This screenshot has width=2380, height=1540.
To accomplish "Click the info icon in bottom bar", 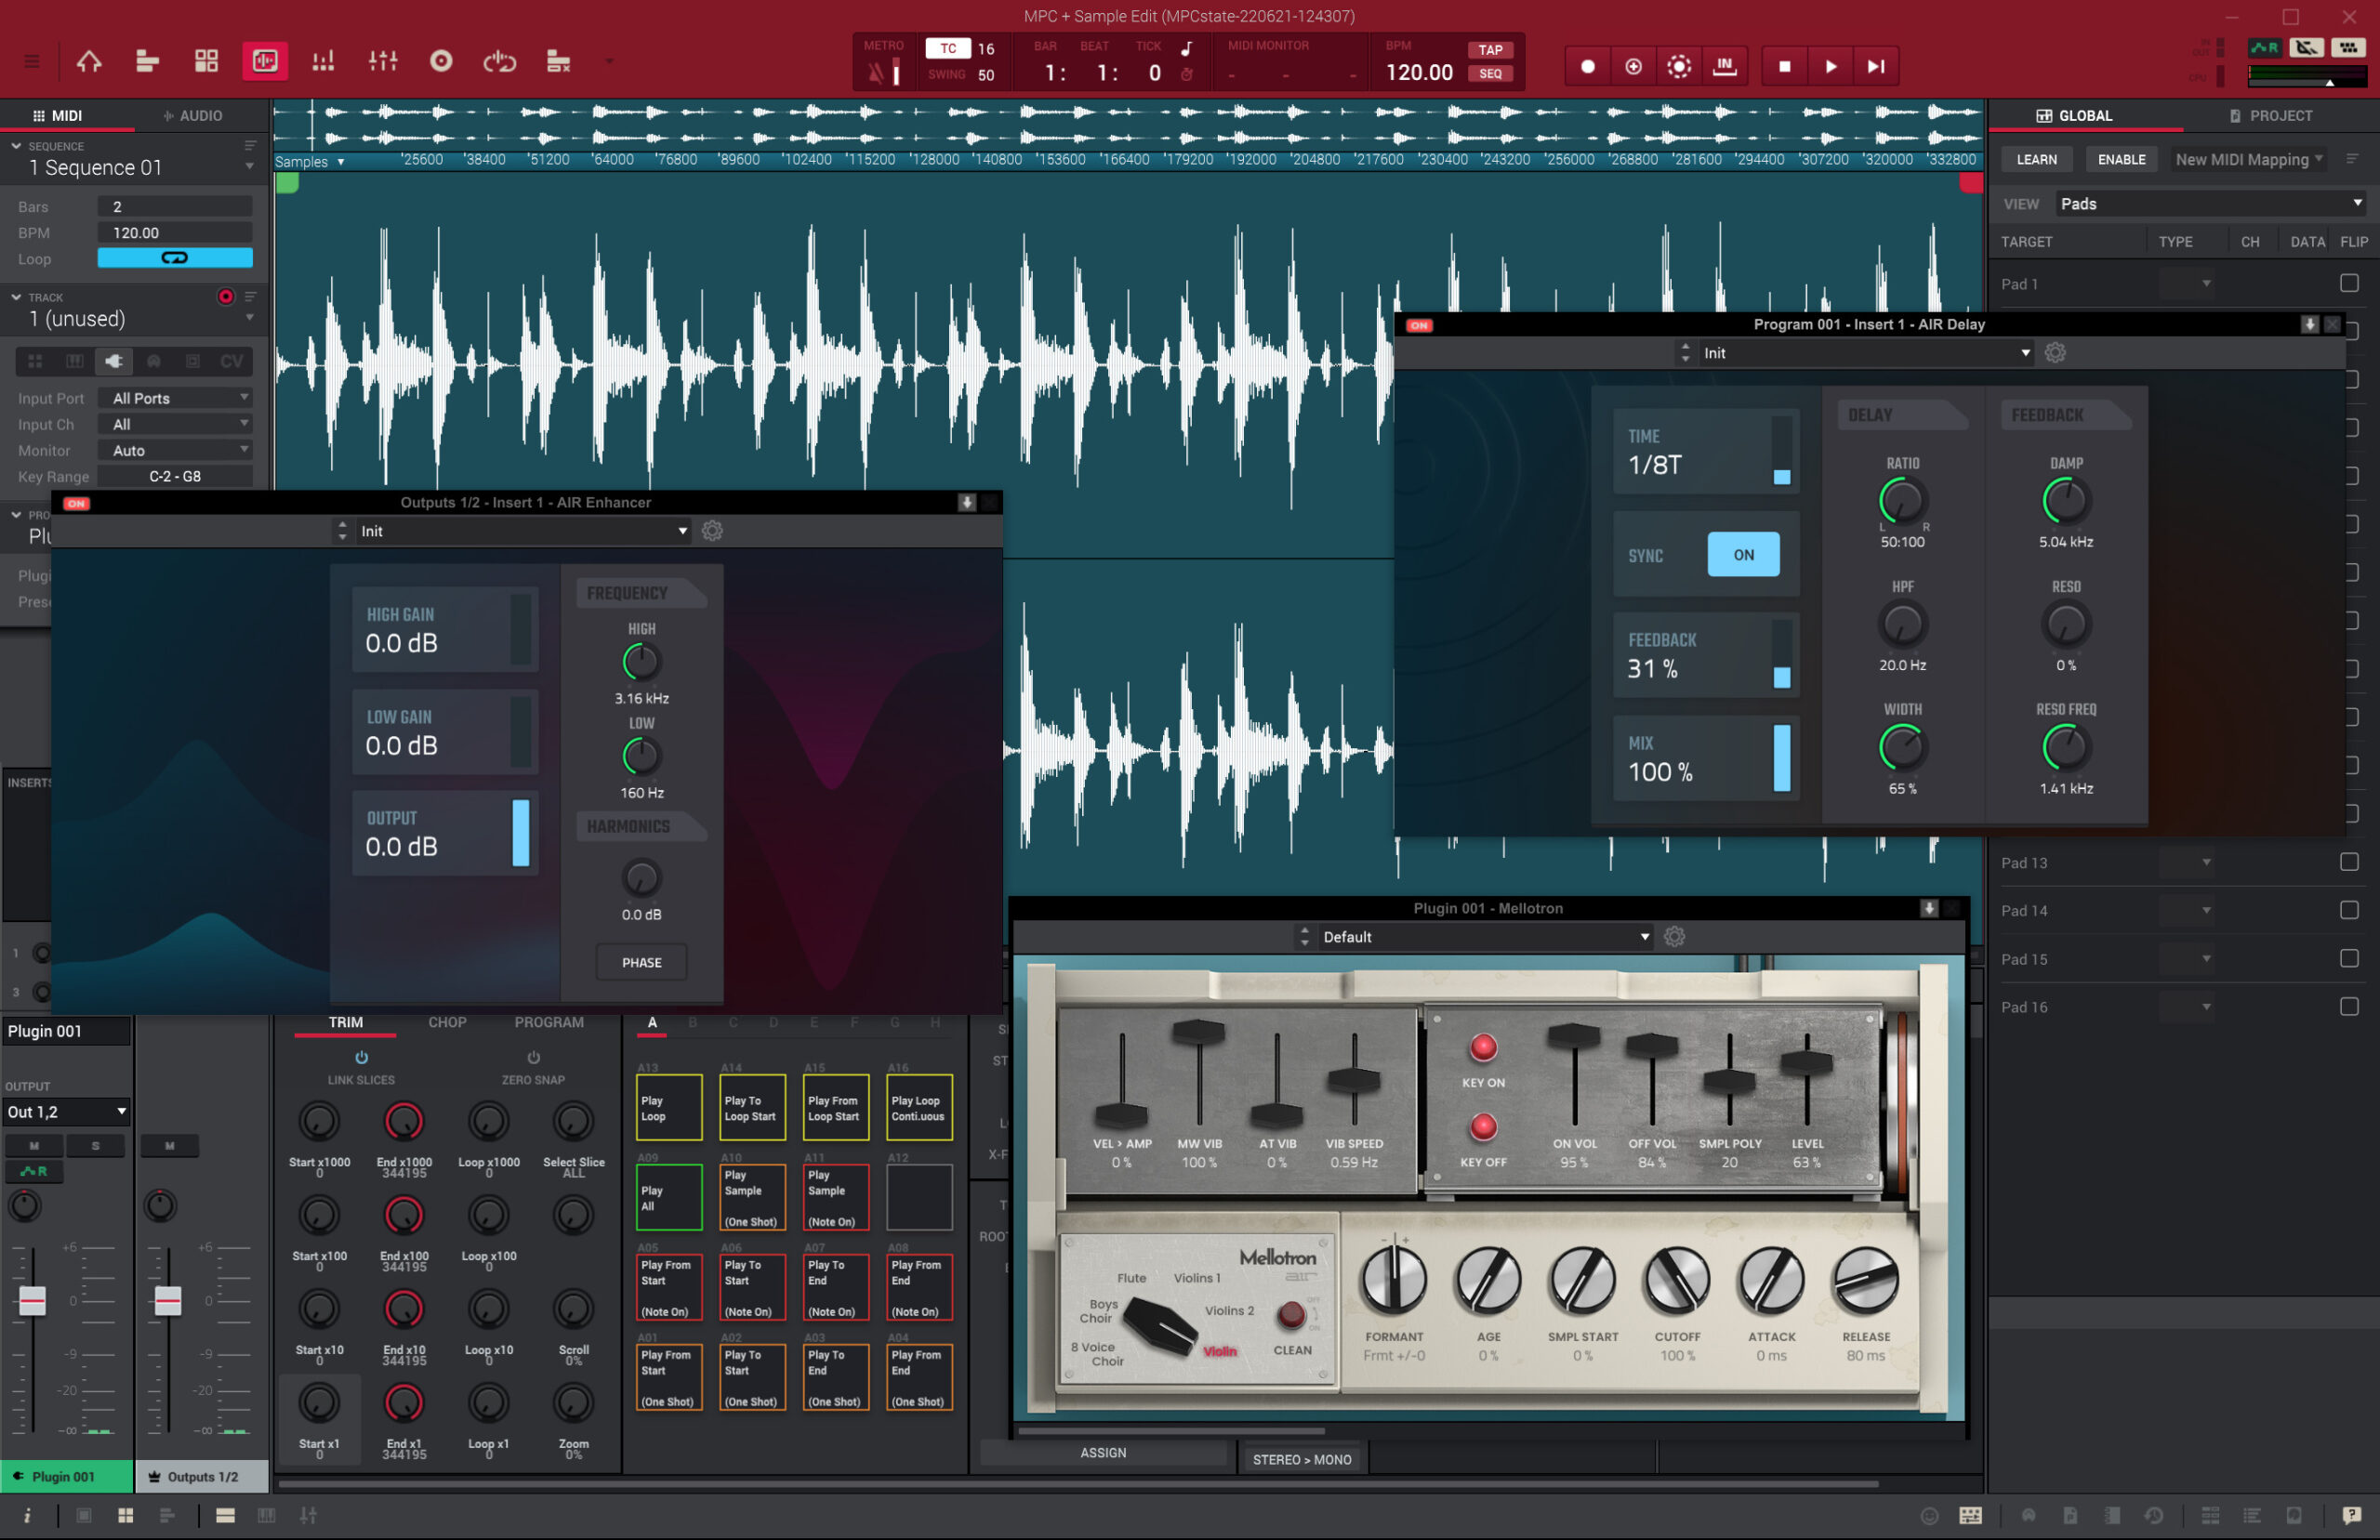I will [27, 1516].
